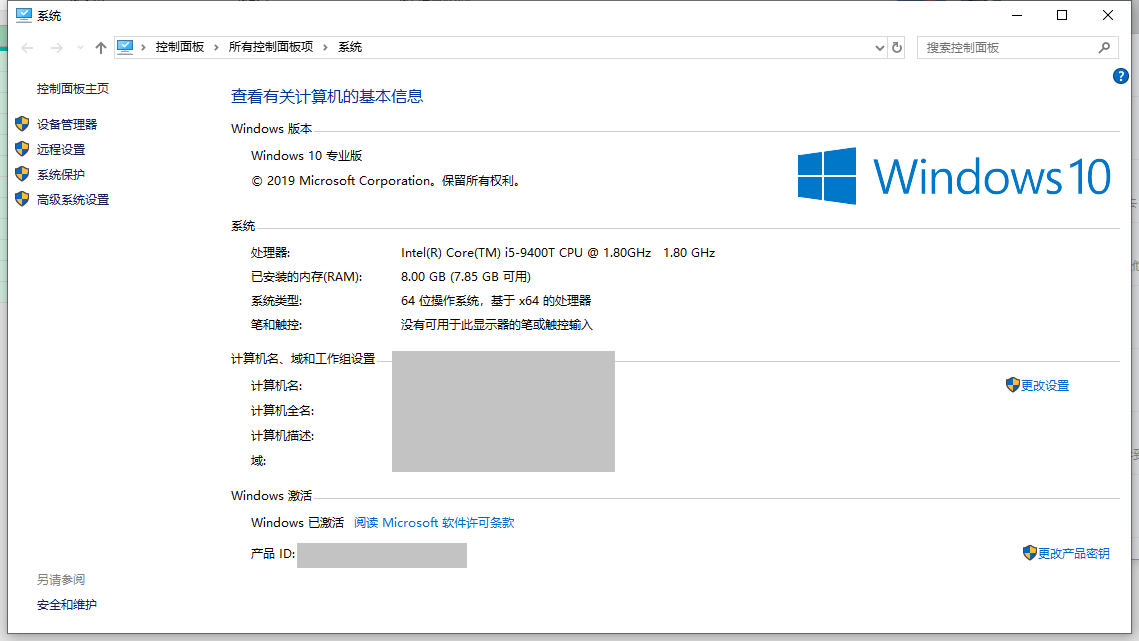This screenshot has height=641, width=1139.
Task: Close the 系统 window
Action: (1107, 15)
